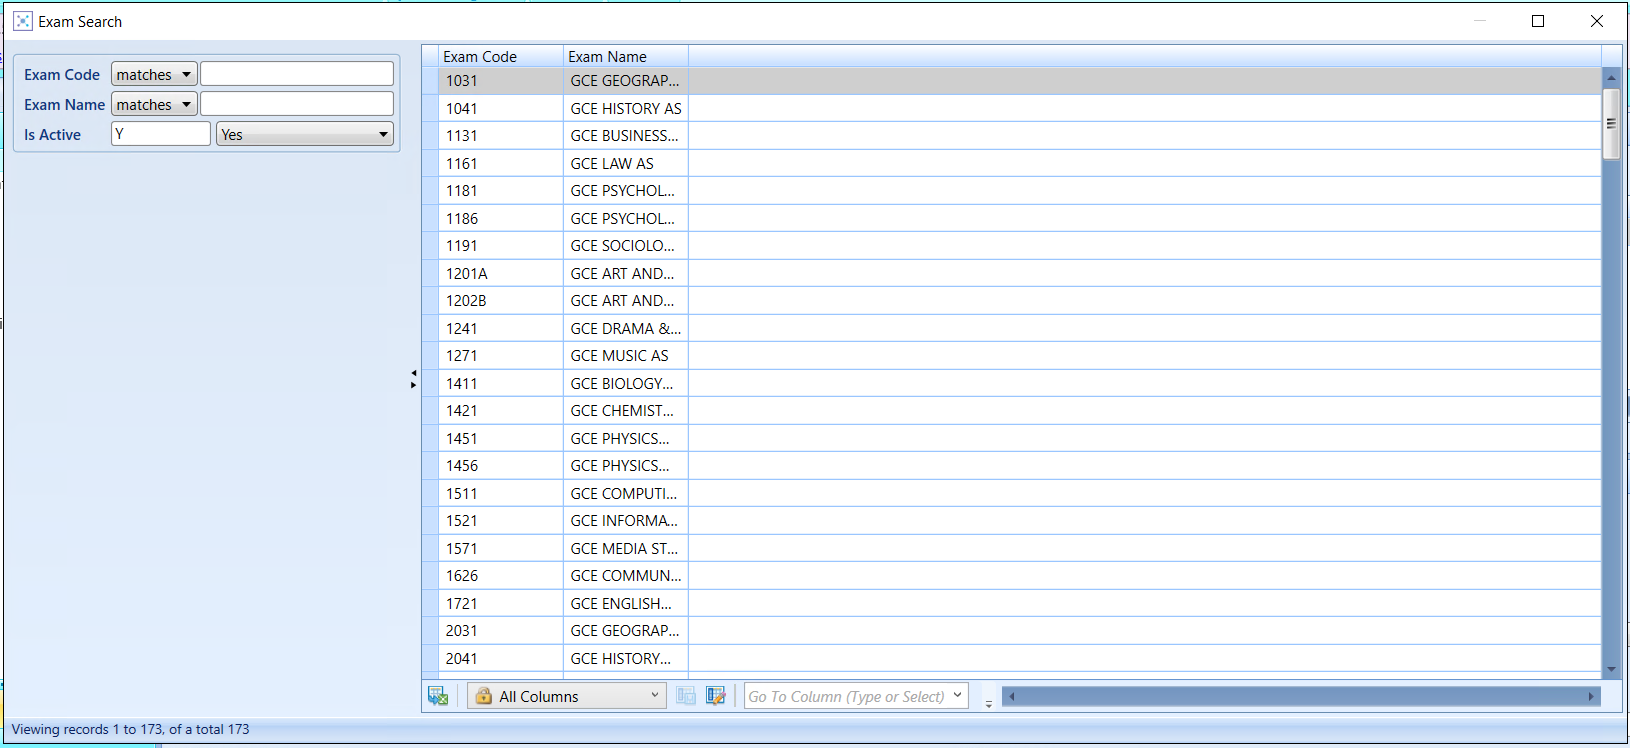Select the GCE HISTORY AS row

pos(625,108)
